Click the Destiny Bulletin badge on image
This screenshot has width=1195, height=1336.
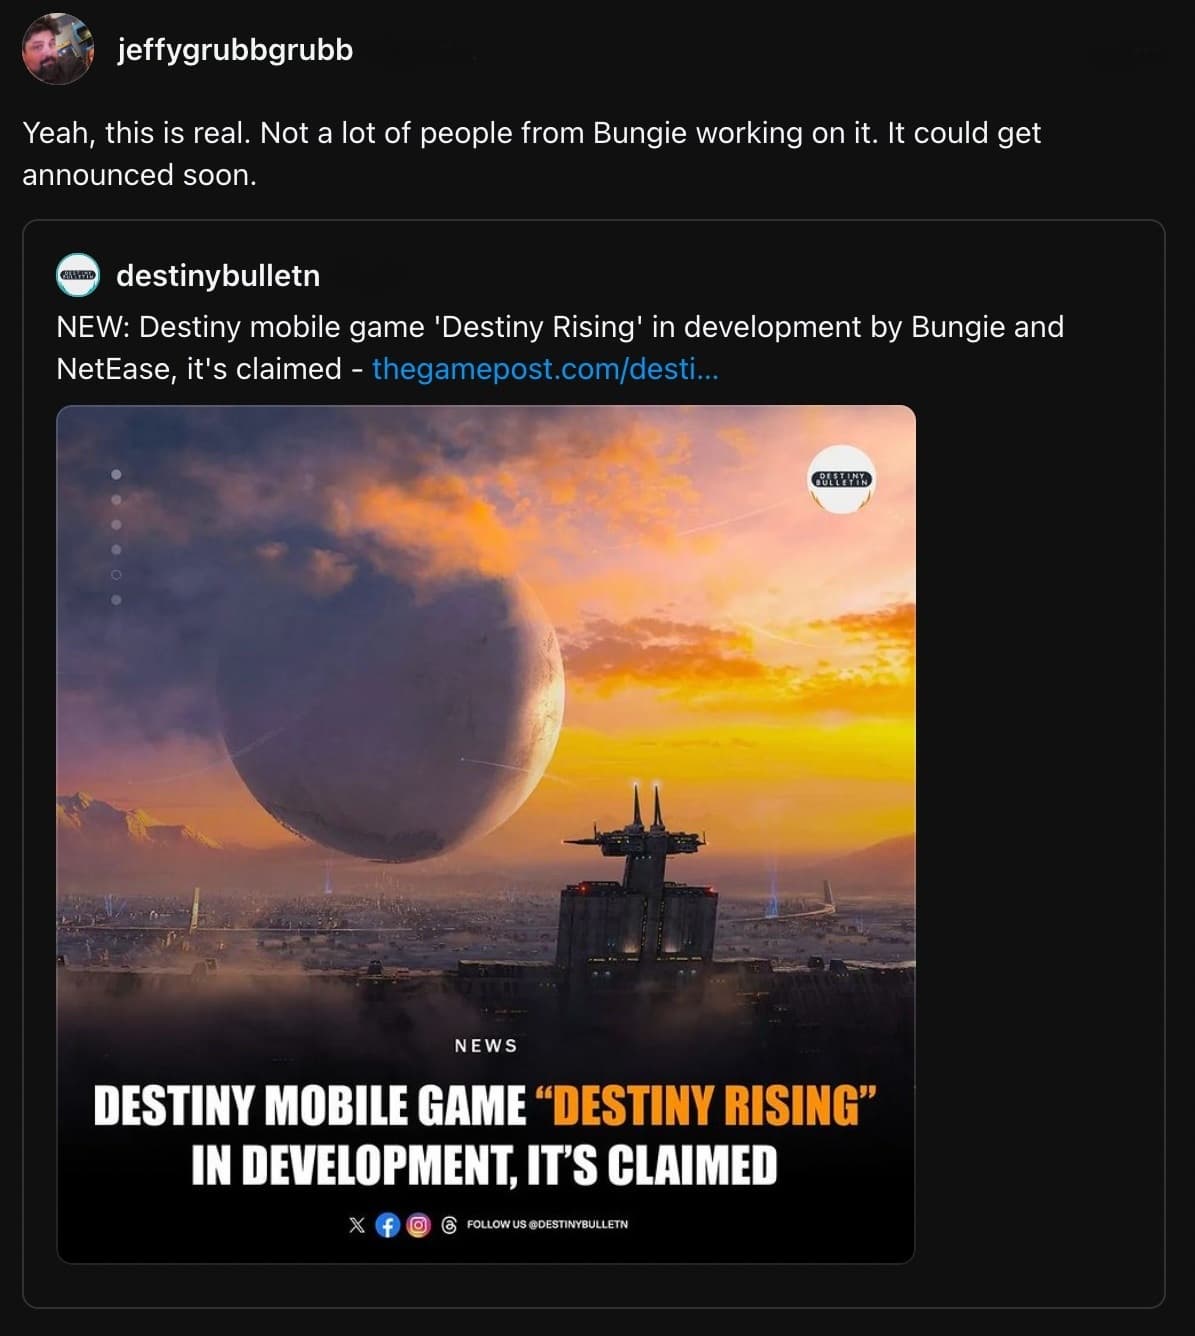pos(843,480)
